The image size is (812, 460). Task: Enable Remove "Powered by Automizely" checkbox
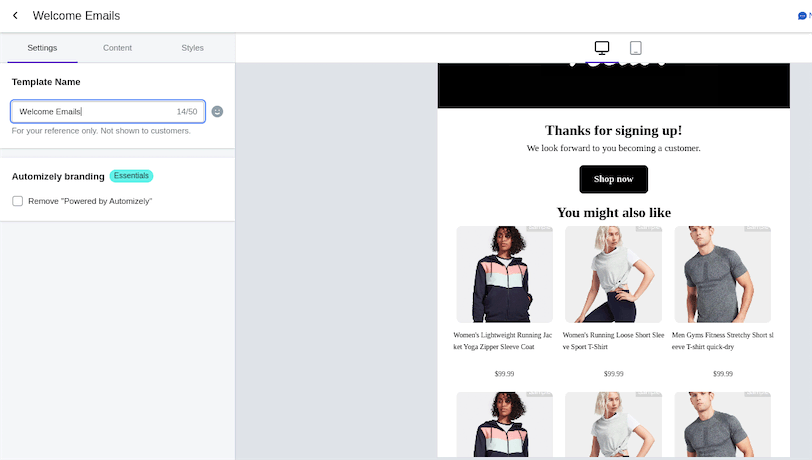18,201
